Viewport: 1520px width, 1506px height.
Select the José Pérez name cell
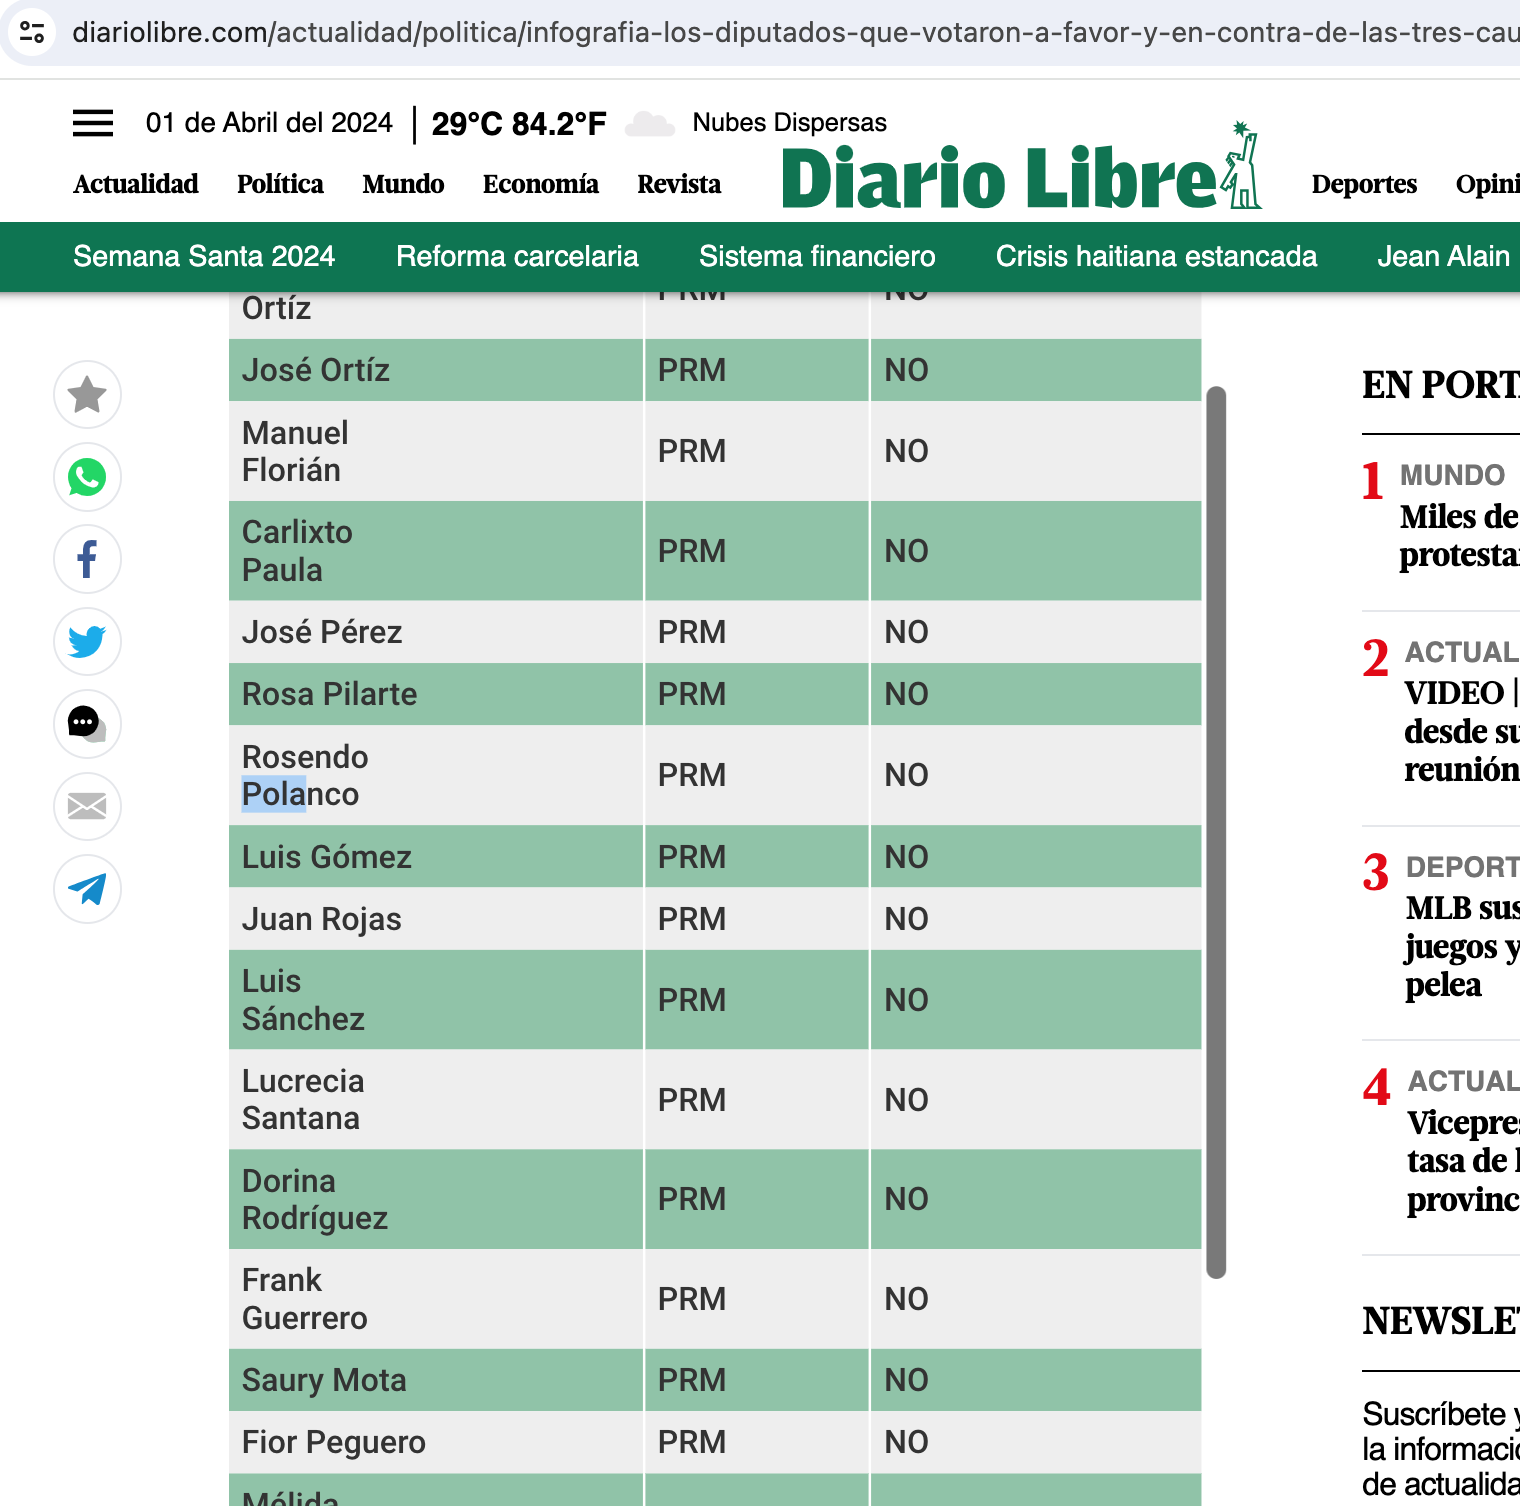click(x=436, y=632)
